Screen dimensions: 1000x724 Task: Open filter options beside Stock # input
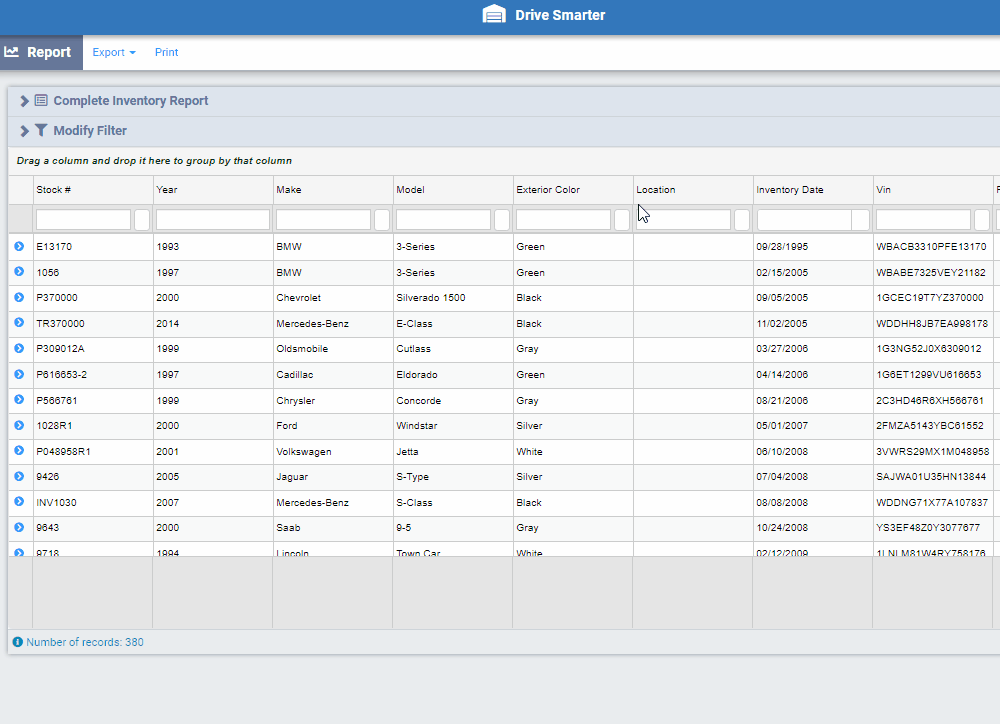click(x=140, y=218)
